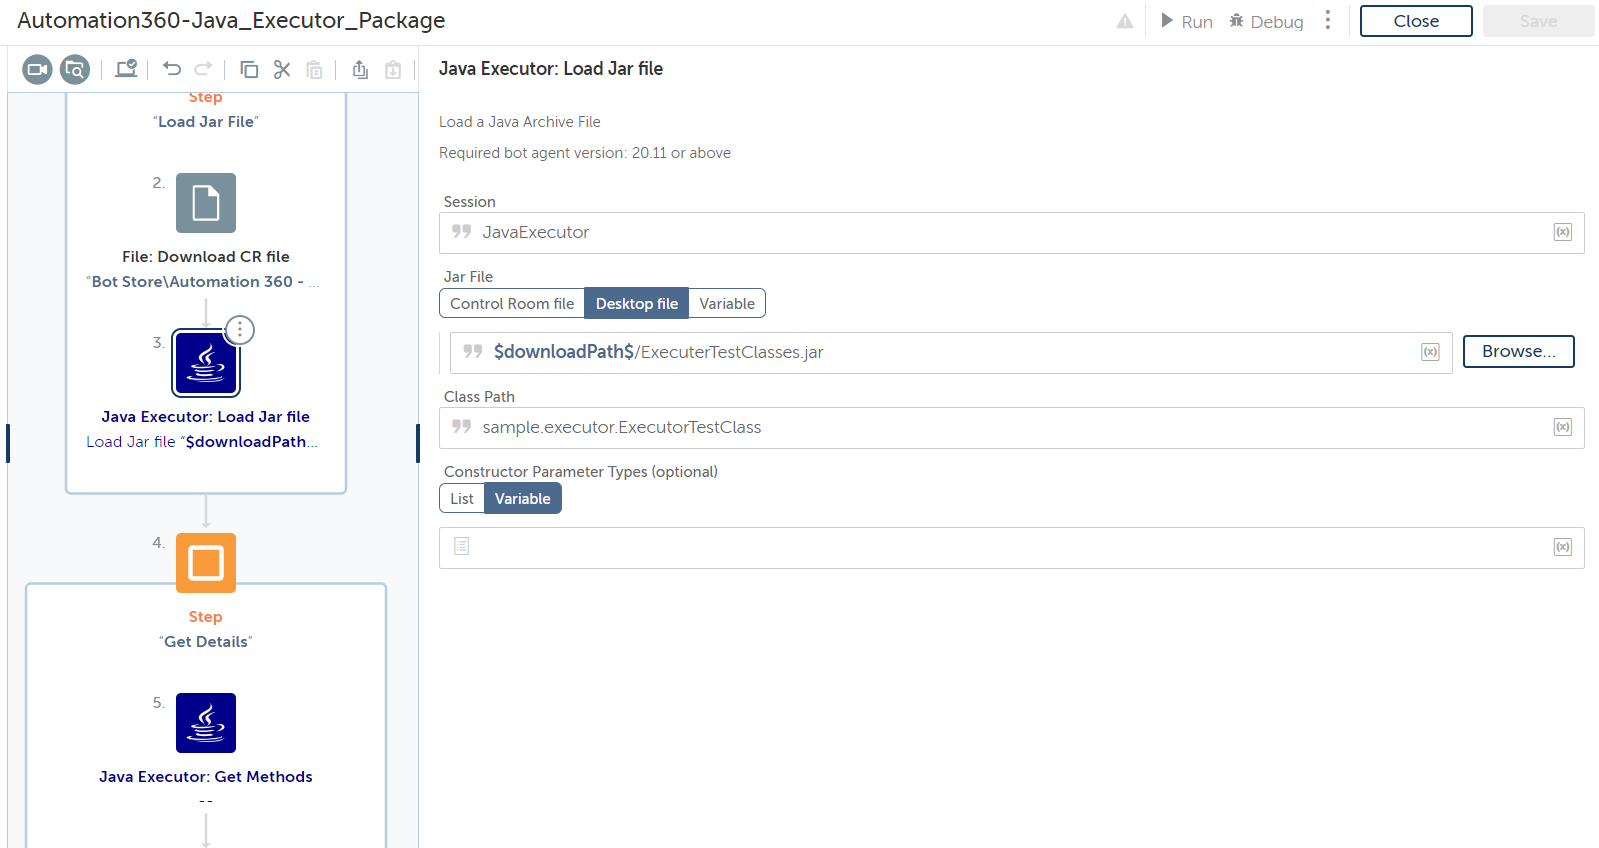
Task: Open the header more options menu
Action: (x=1328, y=21)
